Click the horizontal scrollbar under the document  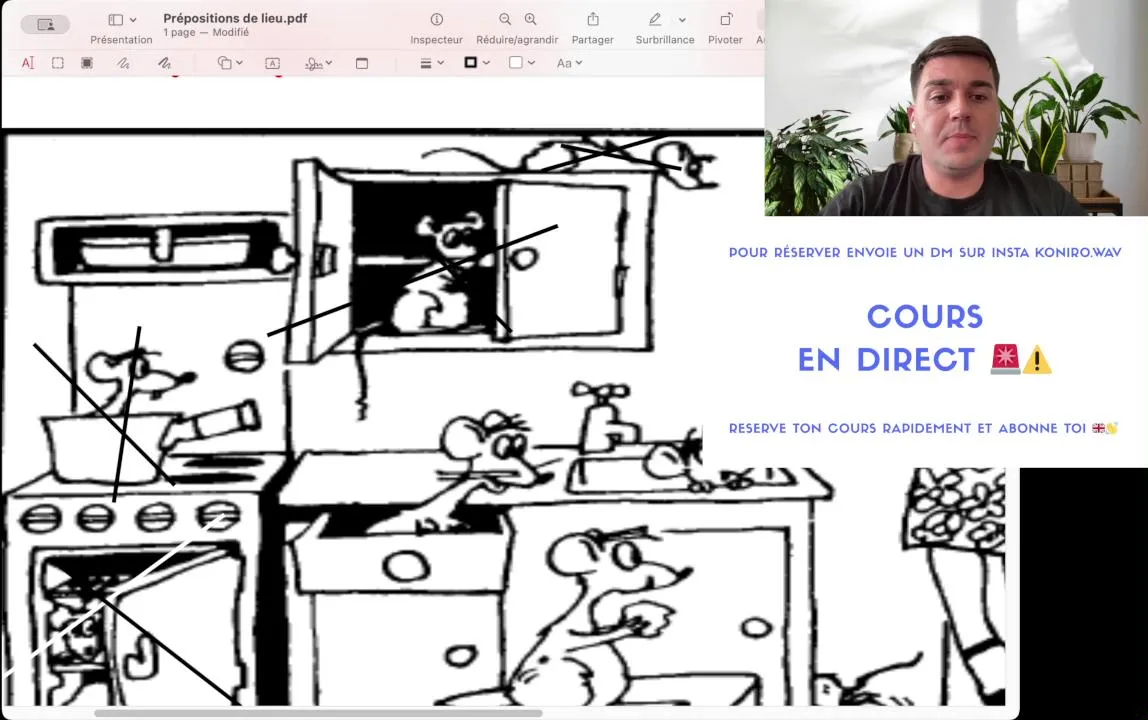[x=318, y=713]
